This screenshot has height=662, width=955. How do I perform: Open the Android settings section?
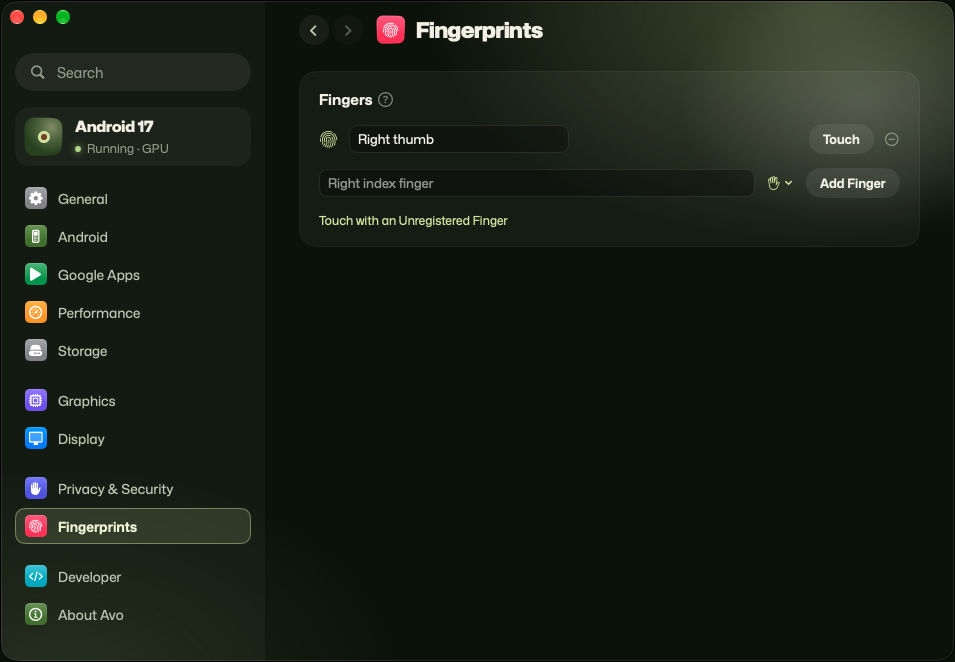pyautogui.click(x=133, y=236)
